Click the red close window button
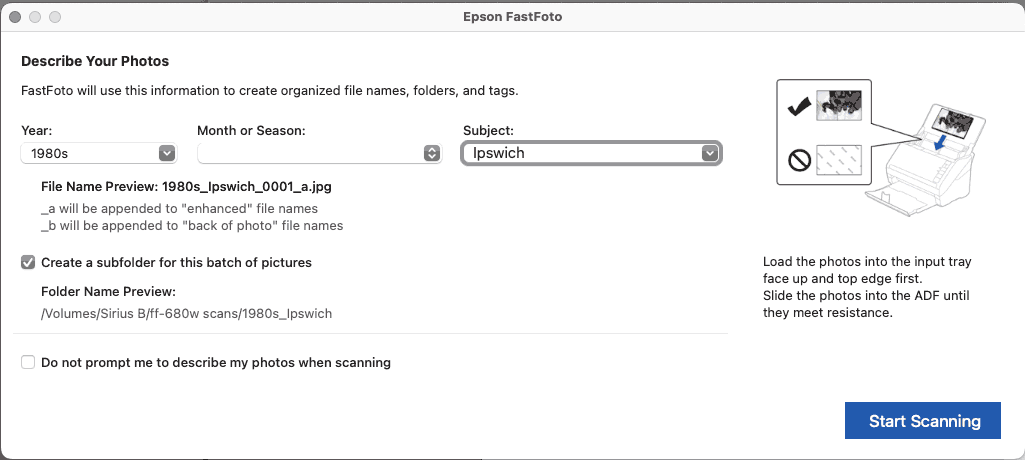This screenshot has width=1025, height=460. [15, 17]
